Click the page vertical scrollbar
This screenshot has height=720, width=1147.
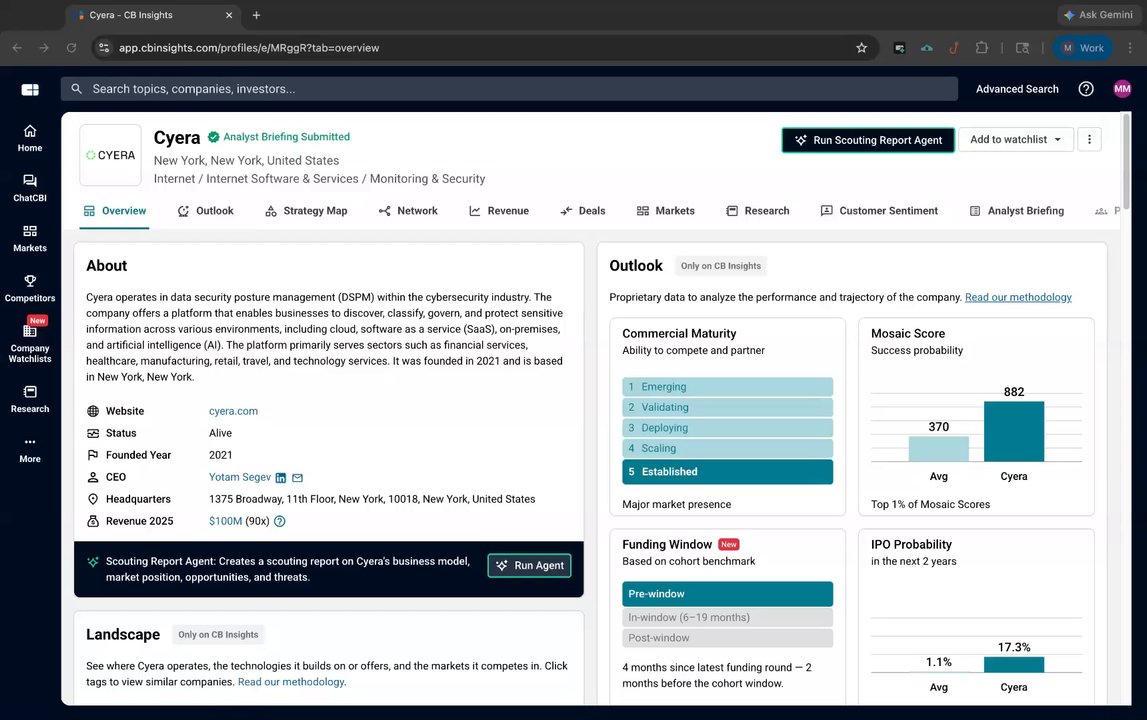pyautogui.click(x=1127, y=161)
